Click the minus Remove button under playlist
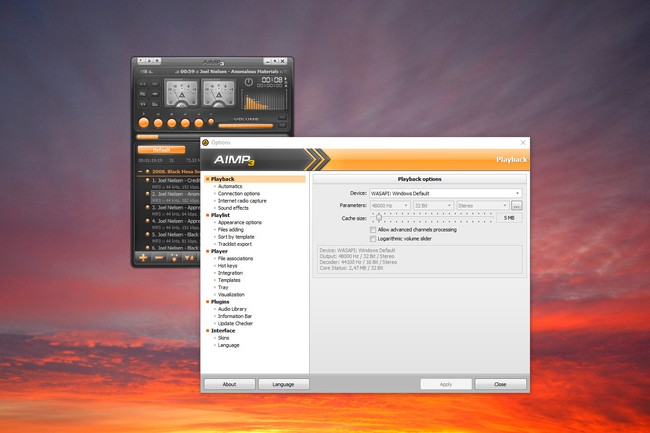 (x=159, y=258)
